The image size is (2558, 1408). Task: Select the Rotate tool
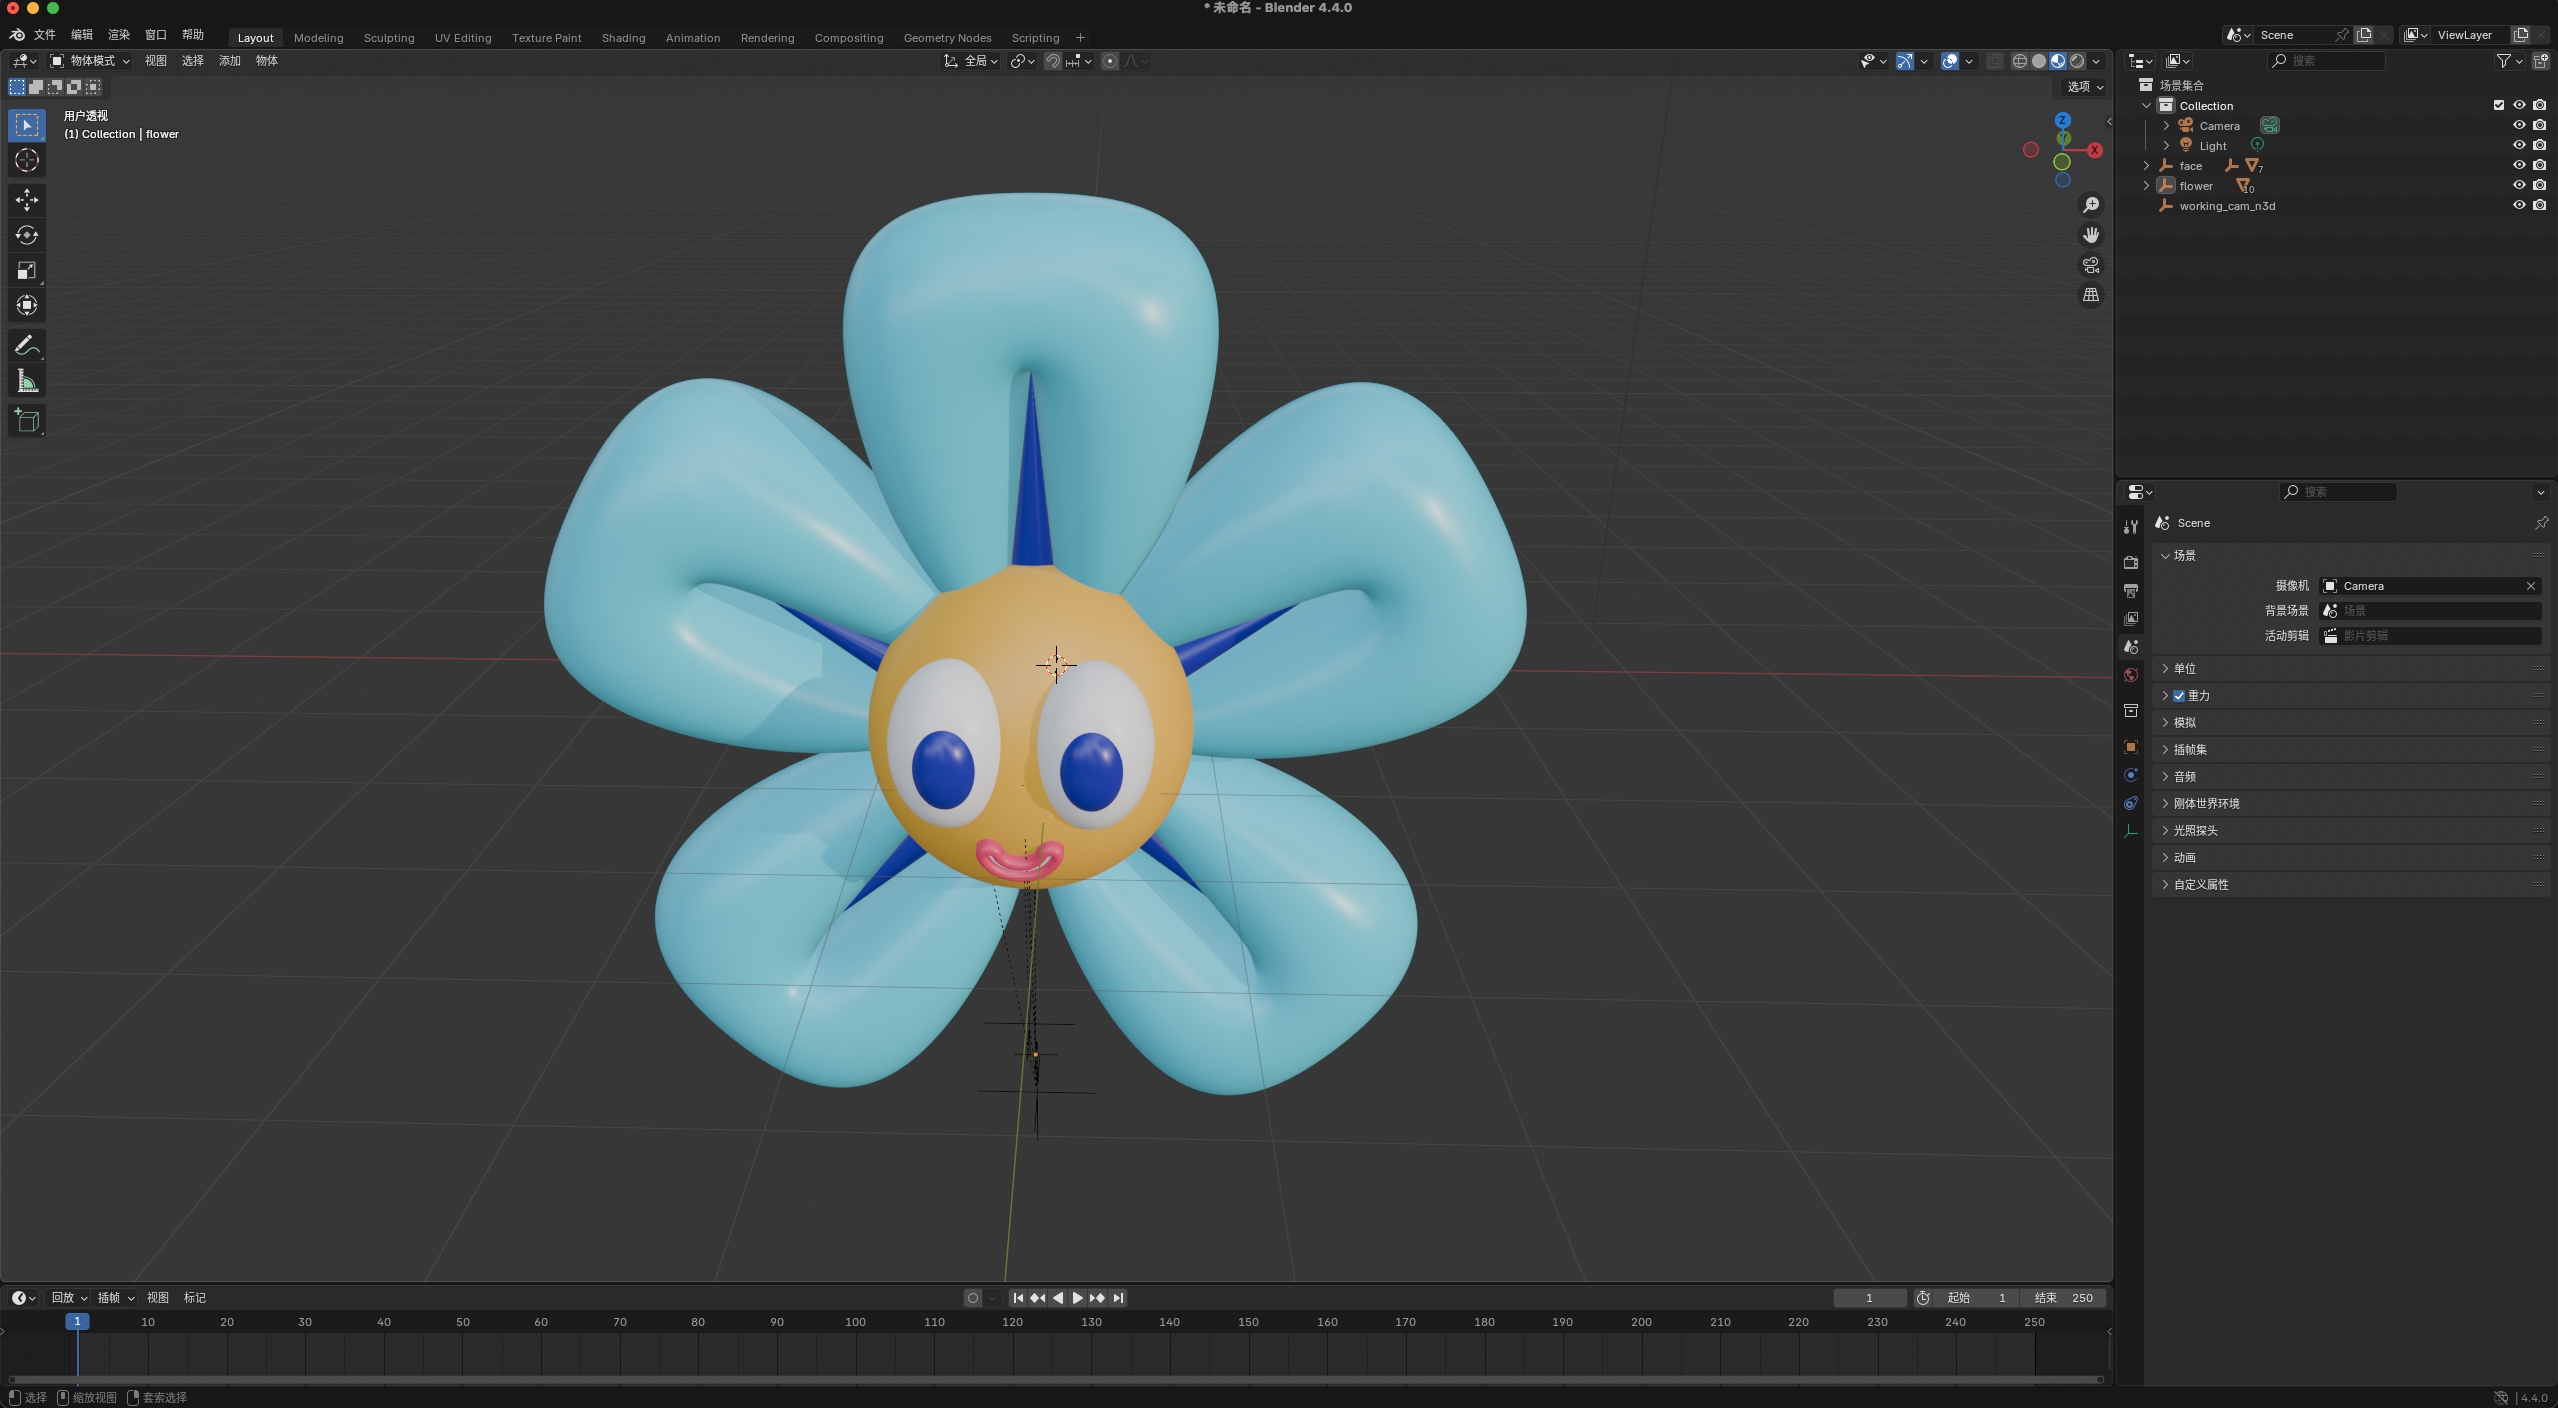click(27, 235)
